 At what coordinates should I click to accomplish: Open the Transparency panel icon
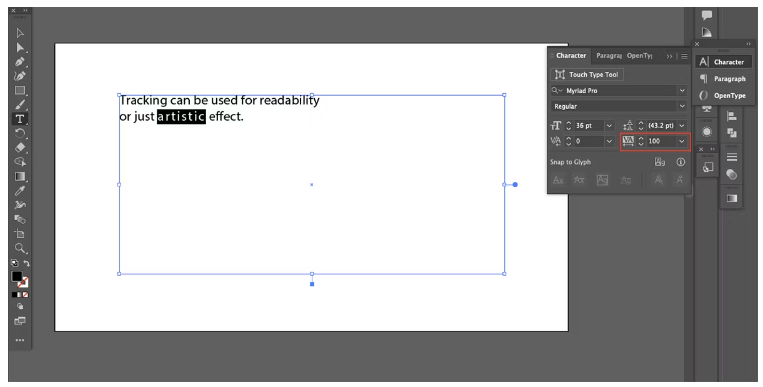731,174
